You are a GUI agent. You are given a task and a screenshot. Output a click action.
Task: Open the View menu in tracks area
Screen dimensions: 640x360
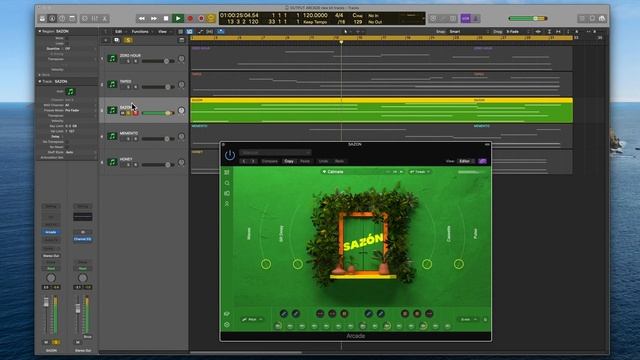pos(163,31)
